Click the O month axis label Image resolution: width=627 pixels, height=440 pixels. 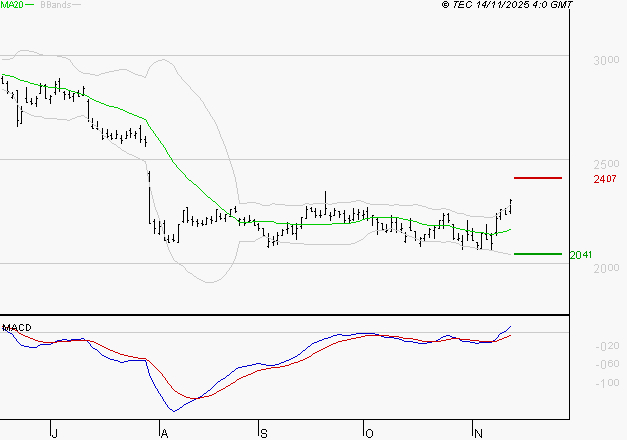click(369, 433)
